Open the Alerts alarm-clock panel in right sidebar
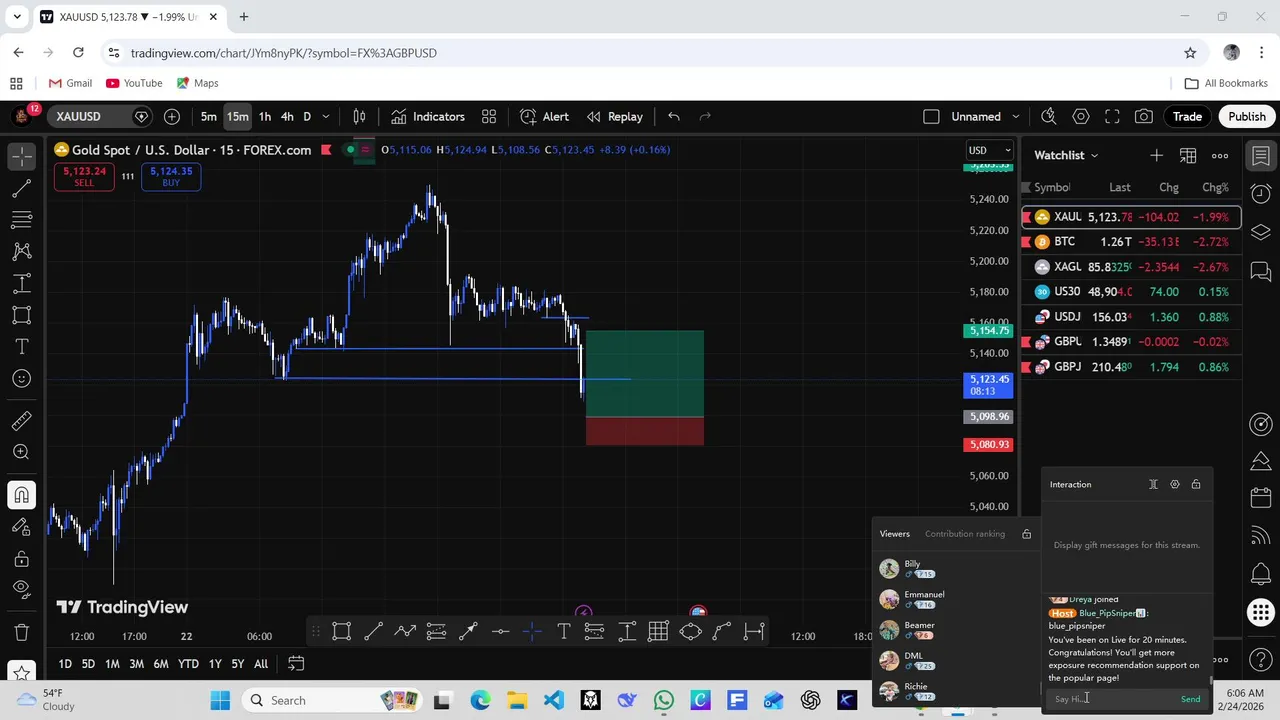This screenshot has height=720, width=1280. 1261,193
